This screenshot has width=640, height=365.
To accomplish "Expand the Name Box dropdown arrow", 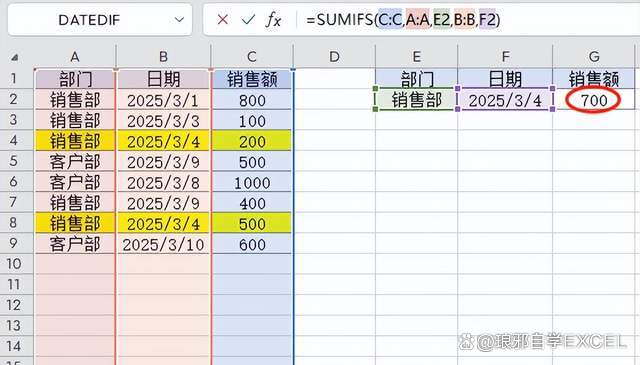I will click(179, 20).
